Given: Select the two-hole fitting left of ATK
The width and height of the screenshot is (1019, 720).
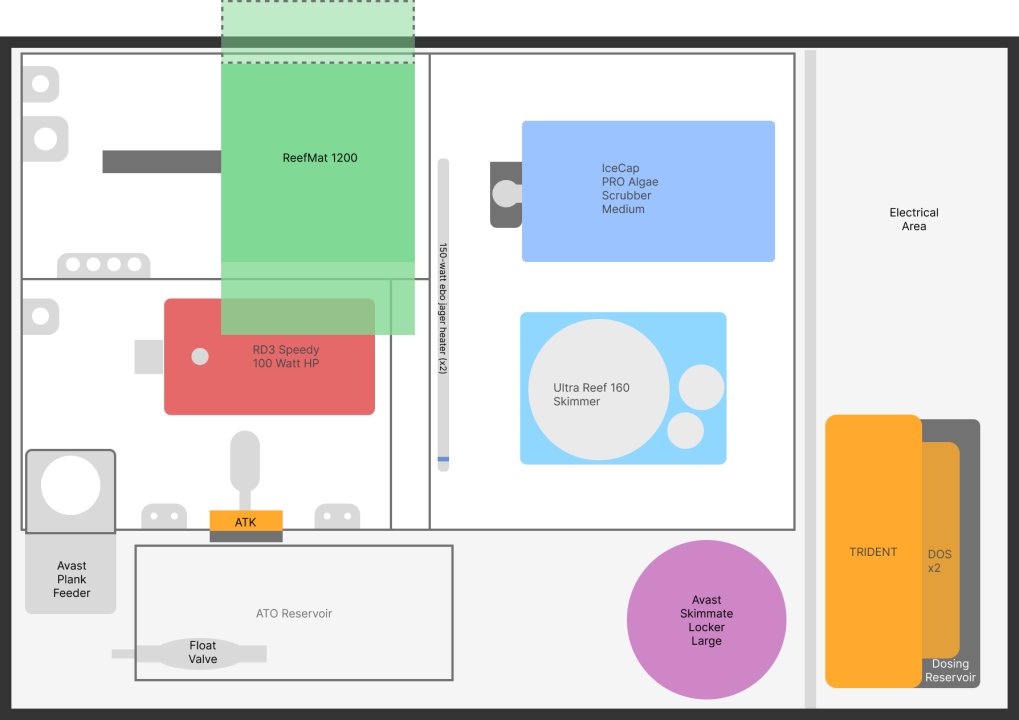Looking at the screenshot, I should click(164, 516).
